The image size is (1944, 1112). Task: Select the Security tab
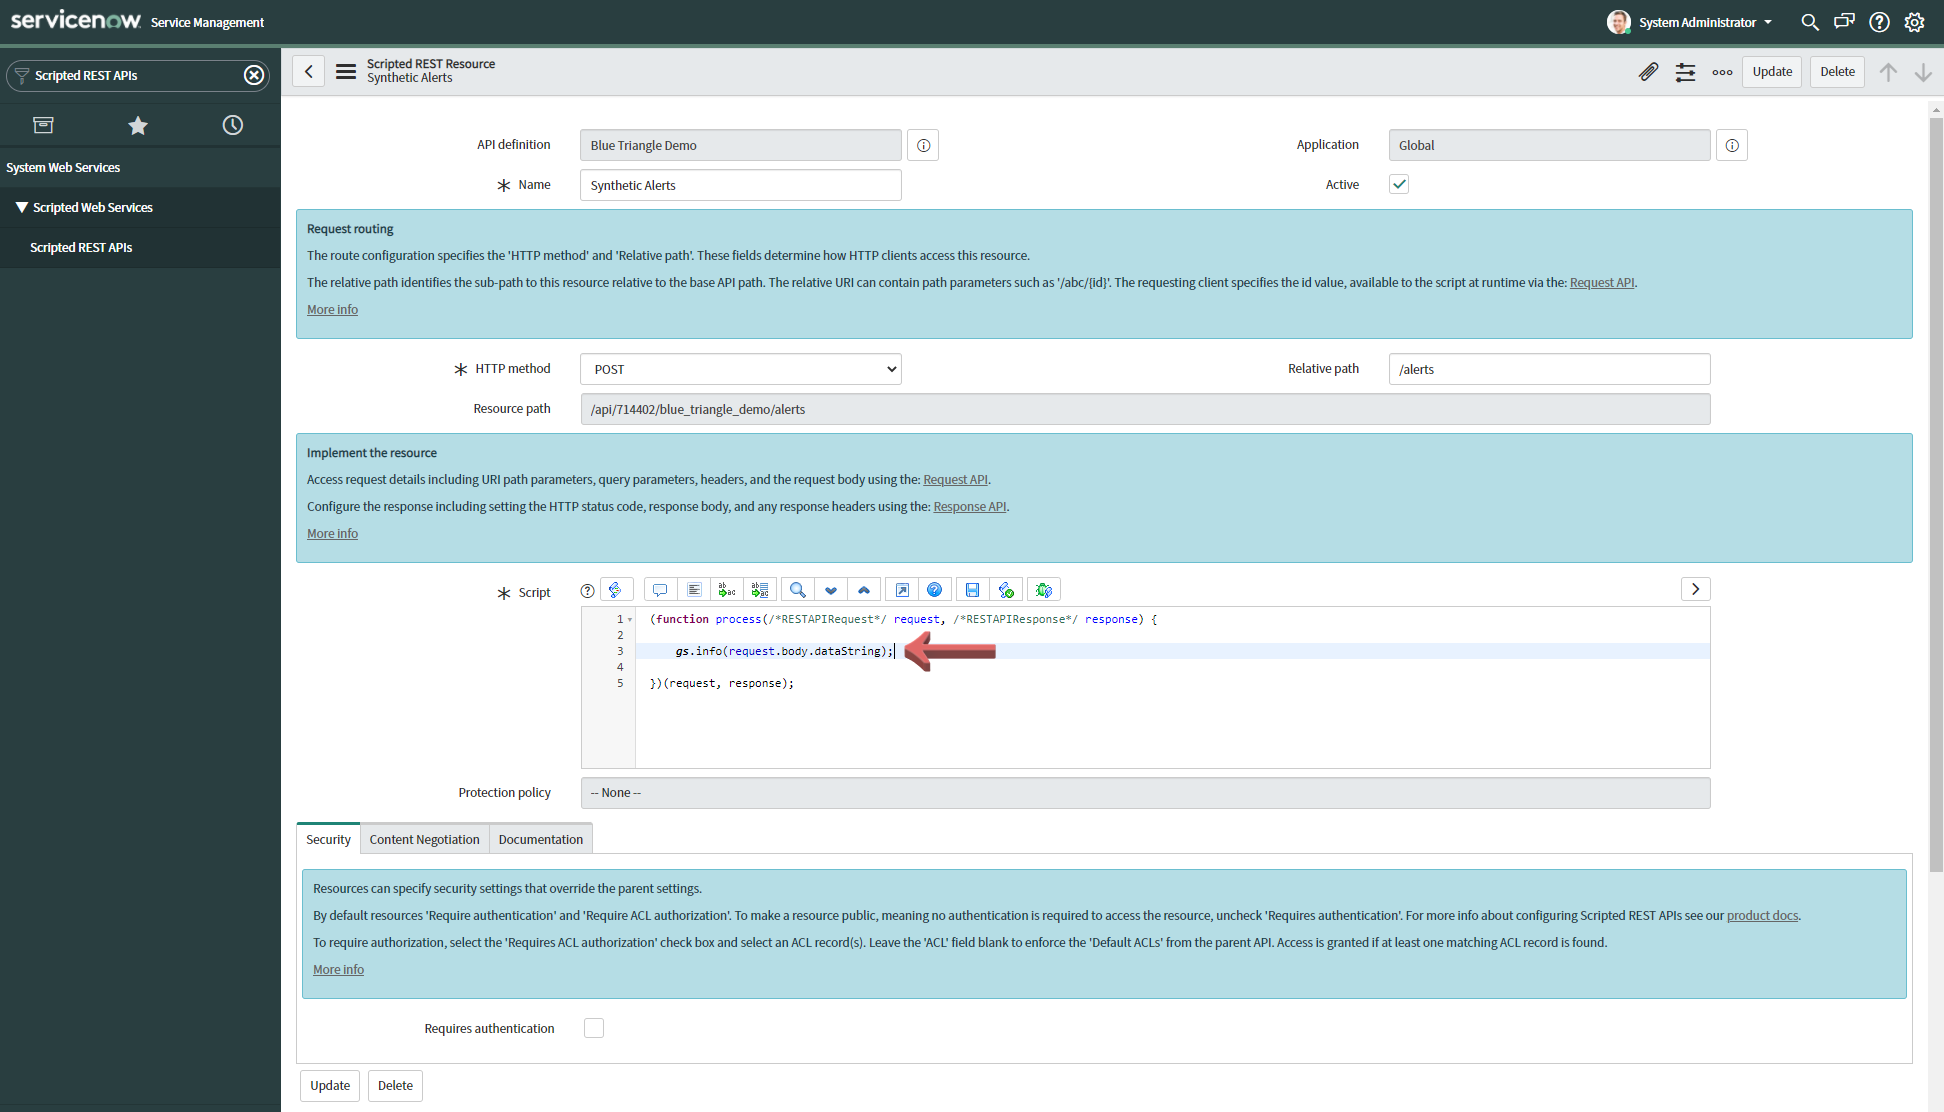point(328,839)
